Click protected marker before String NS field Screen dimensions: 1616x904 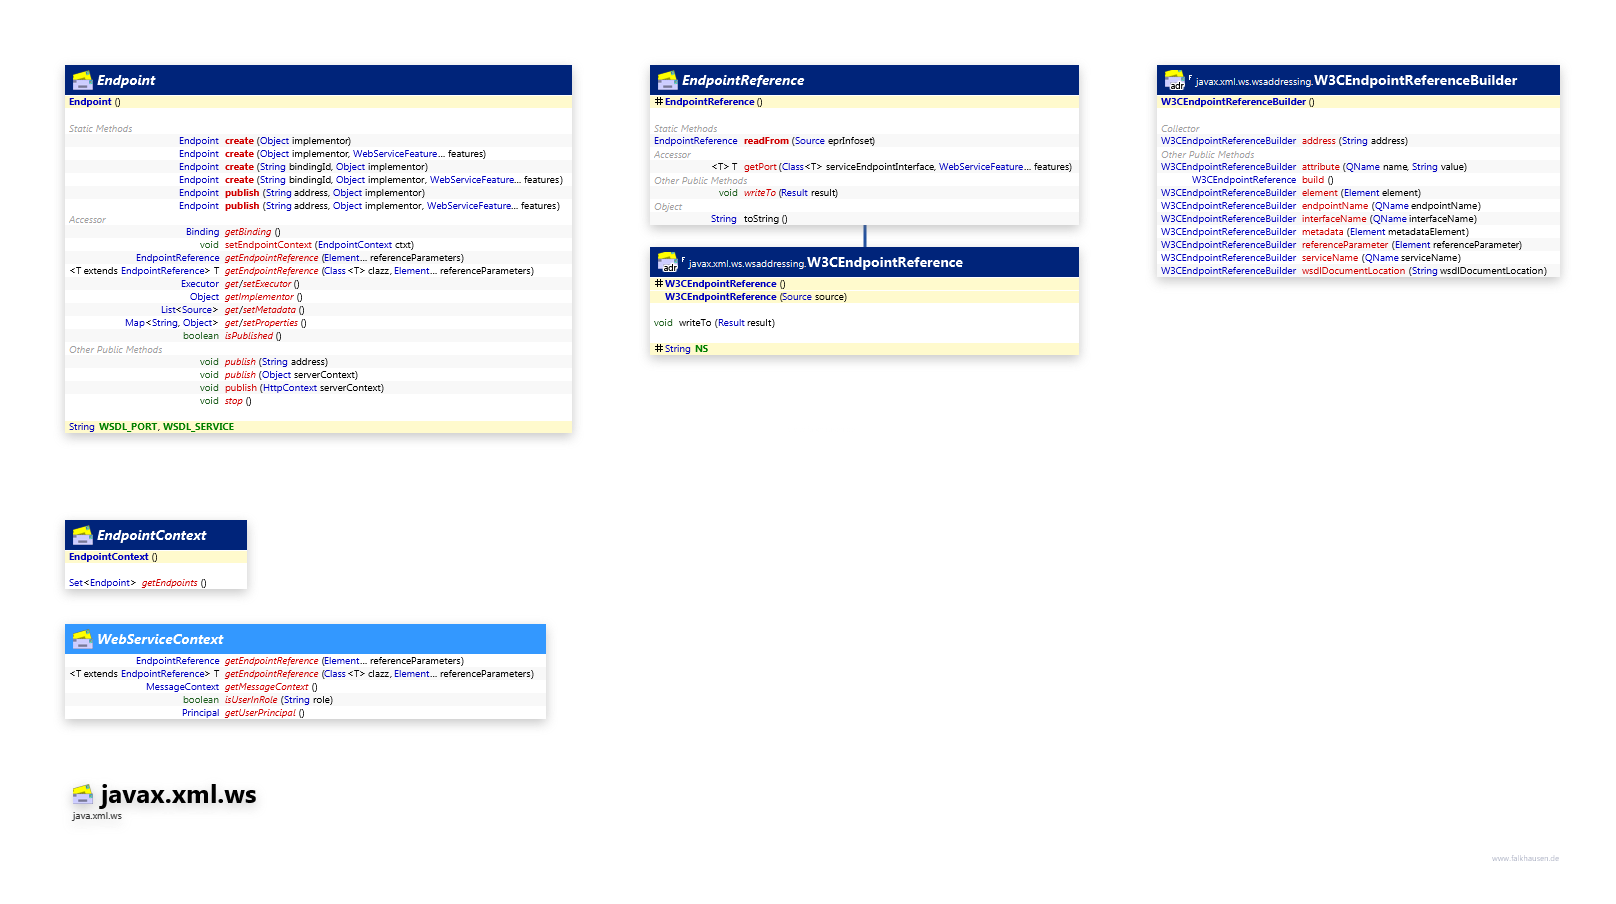click(x=658, y=349)
